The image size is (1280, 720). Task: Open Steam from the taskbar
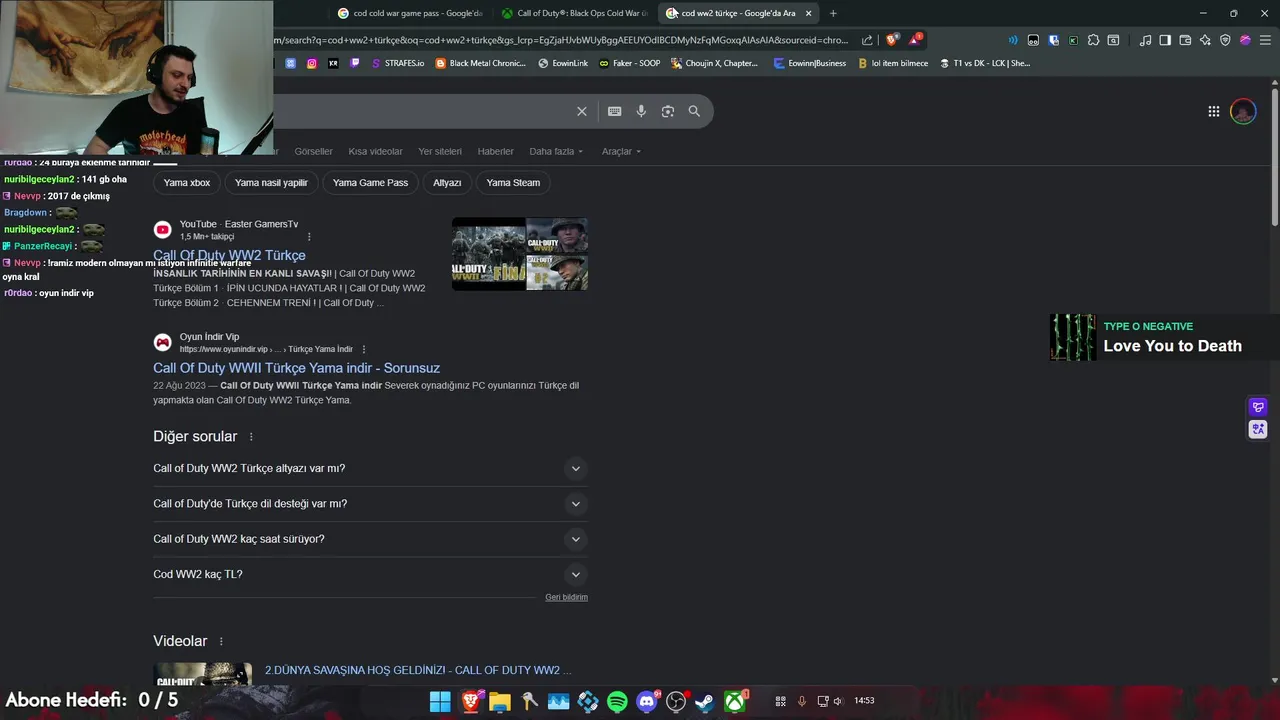[705, 702]
